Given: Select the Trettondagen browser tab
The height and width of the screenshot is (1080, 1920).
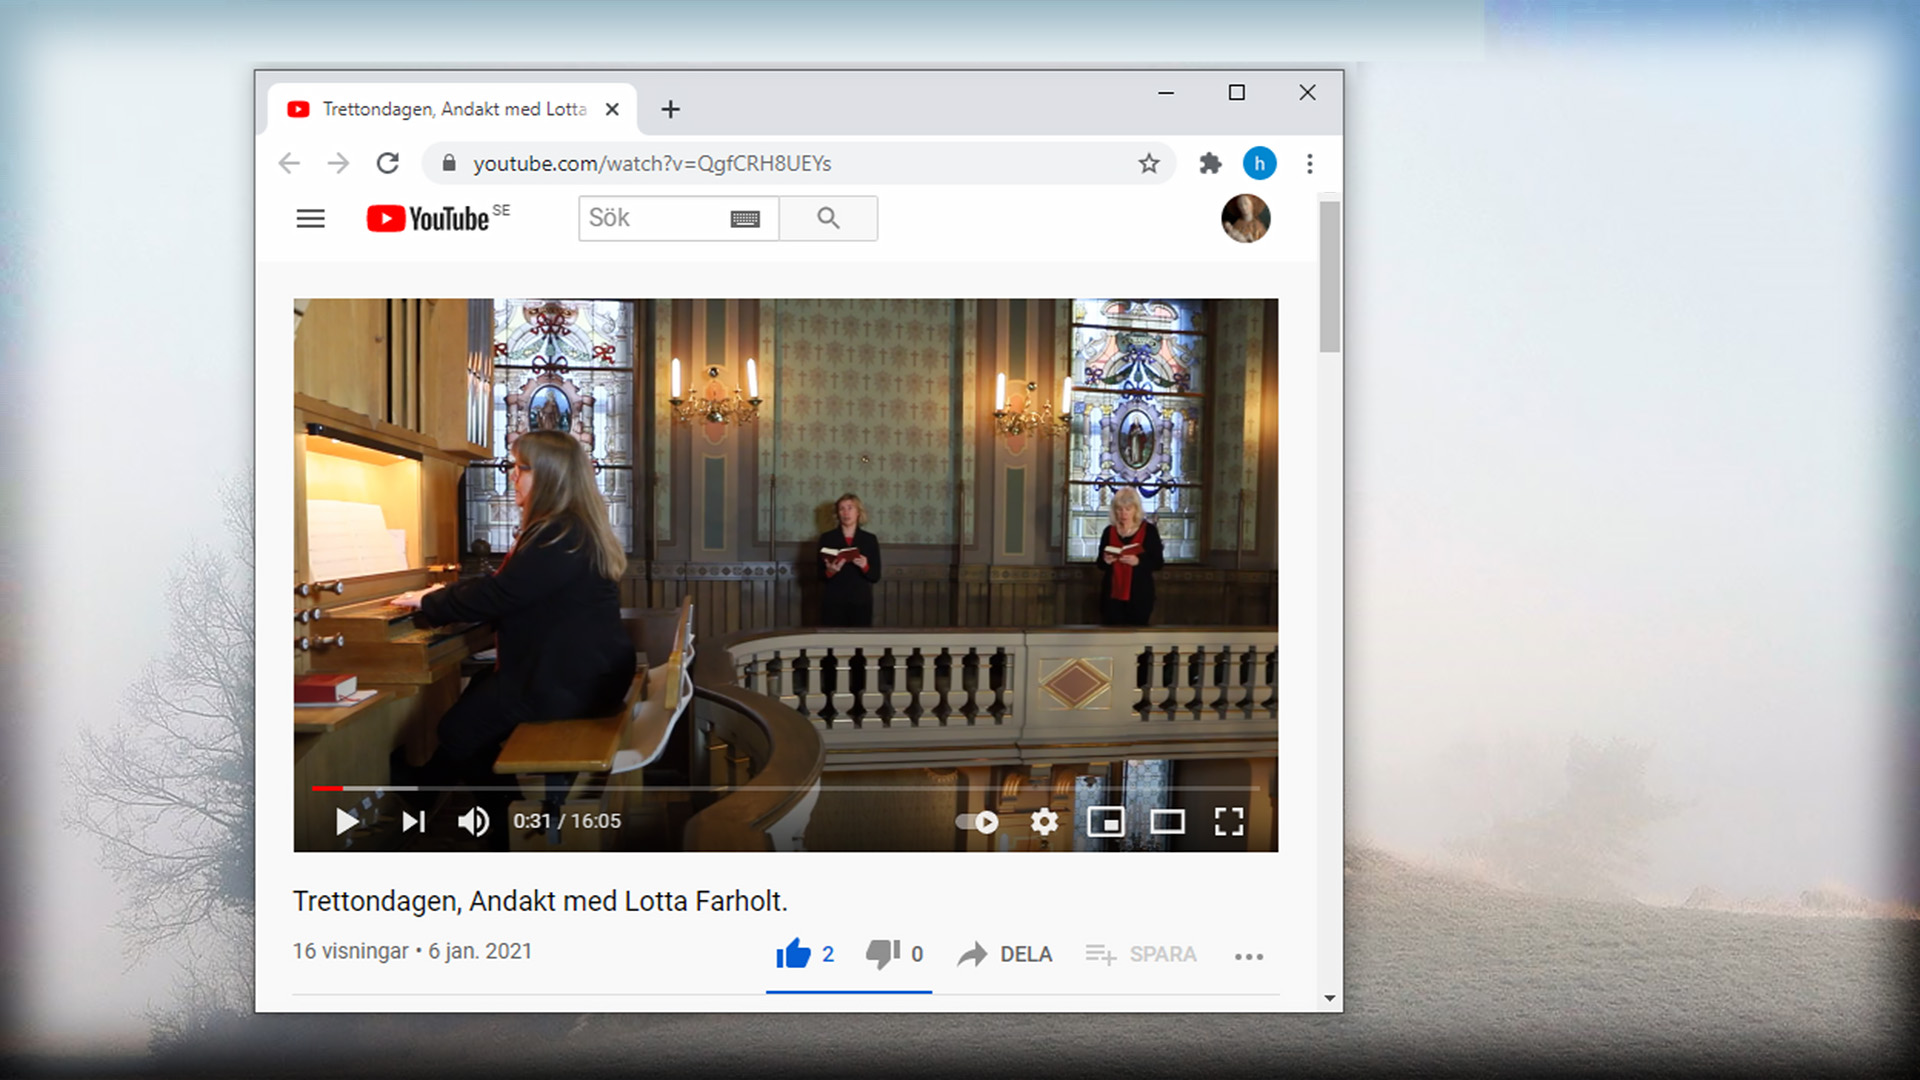Looking at the screenshot, I should point(453,109).
